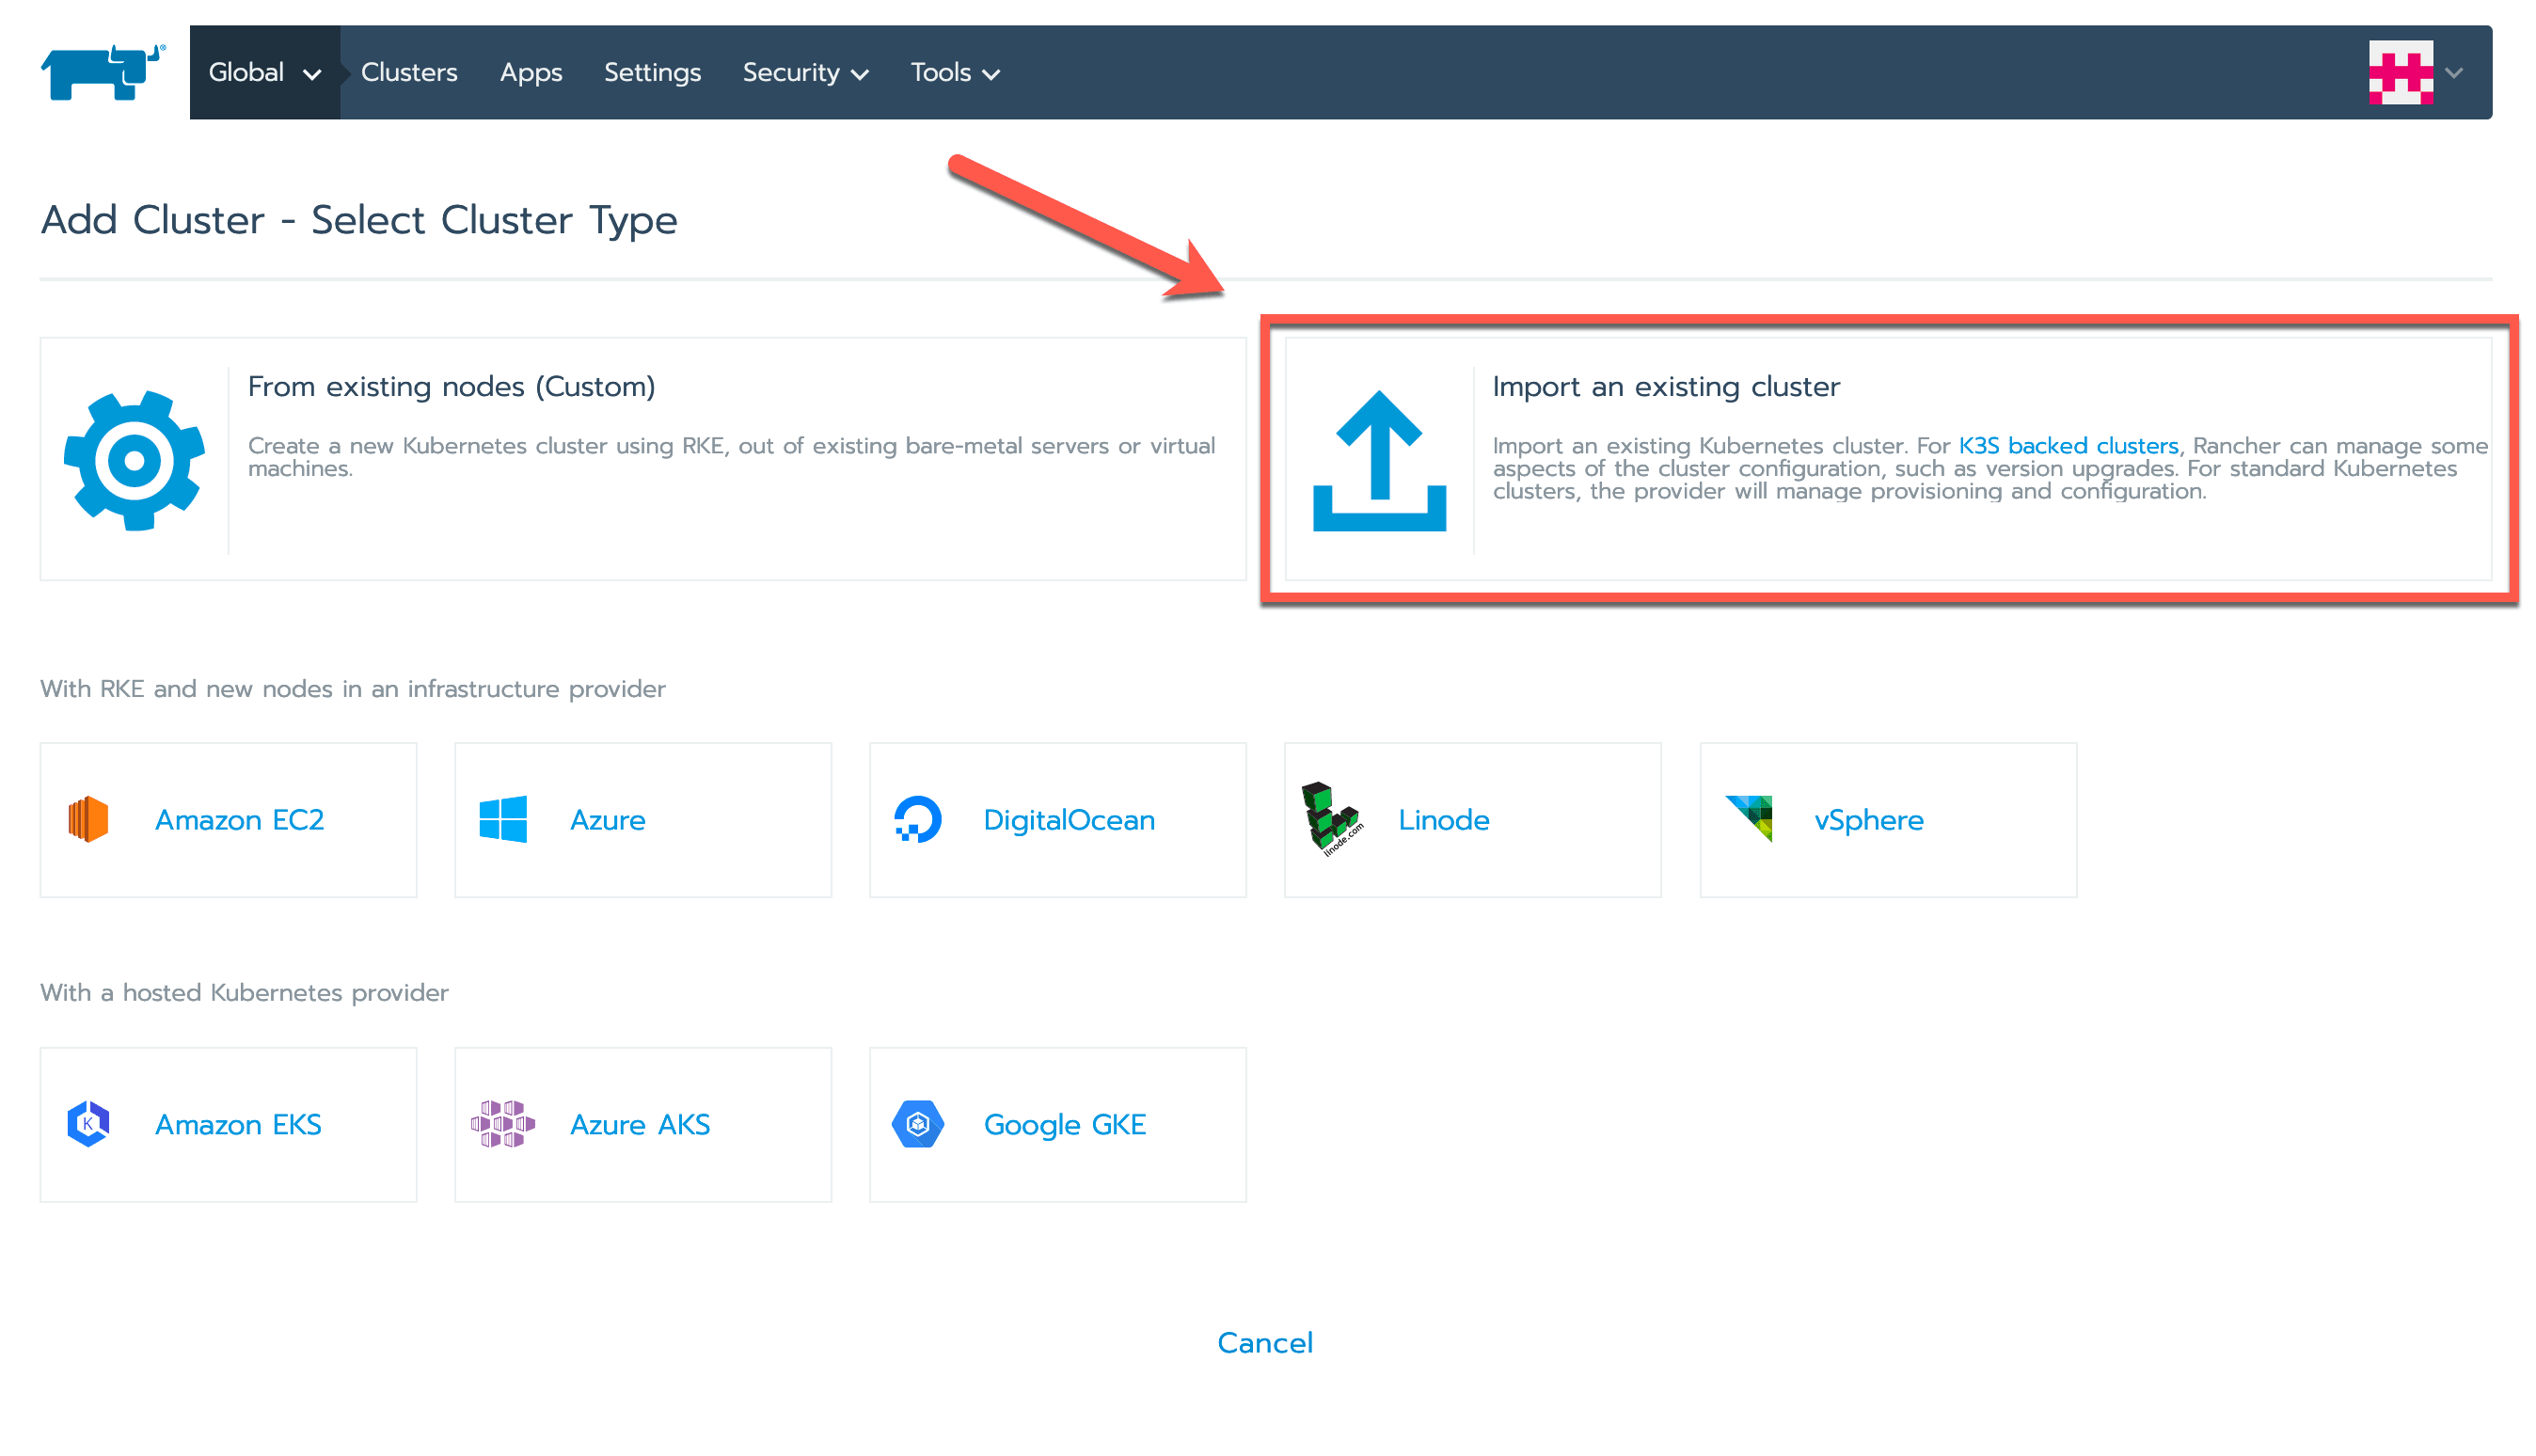The height and width of the screenshot is (1456, 2536).
Task: Choose the Azure AKS label
Action: pyautogui.click(x=640, y=1125)
